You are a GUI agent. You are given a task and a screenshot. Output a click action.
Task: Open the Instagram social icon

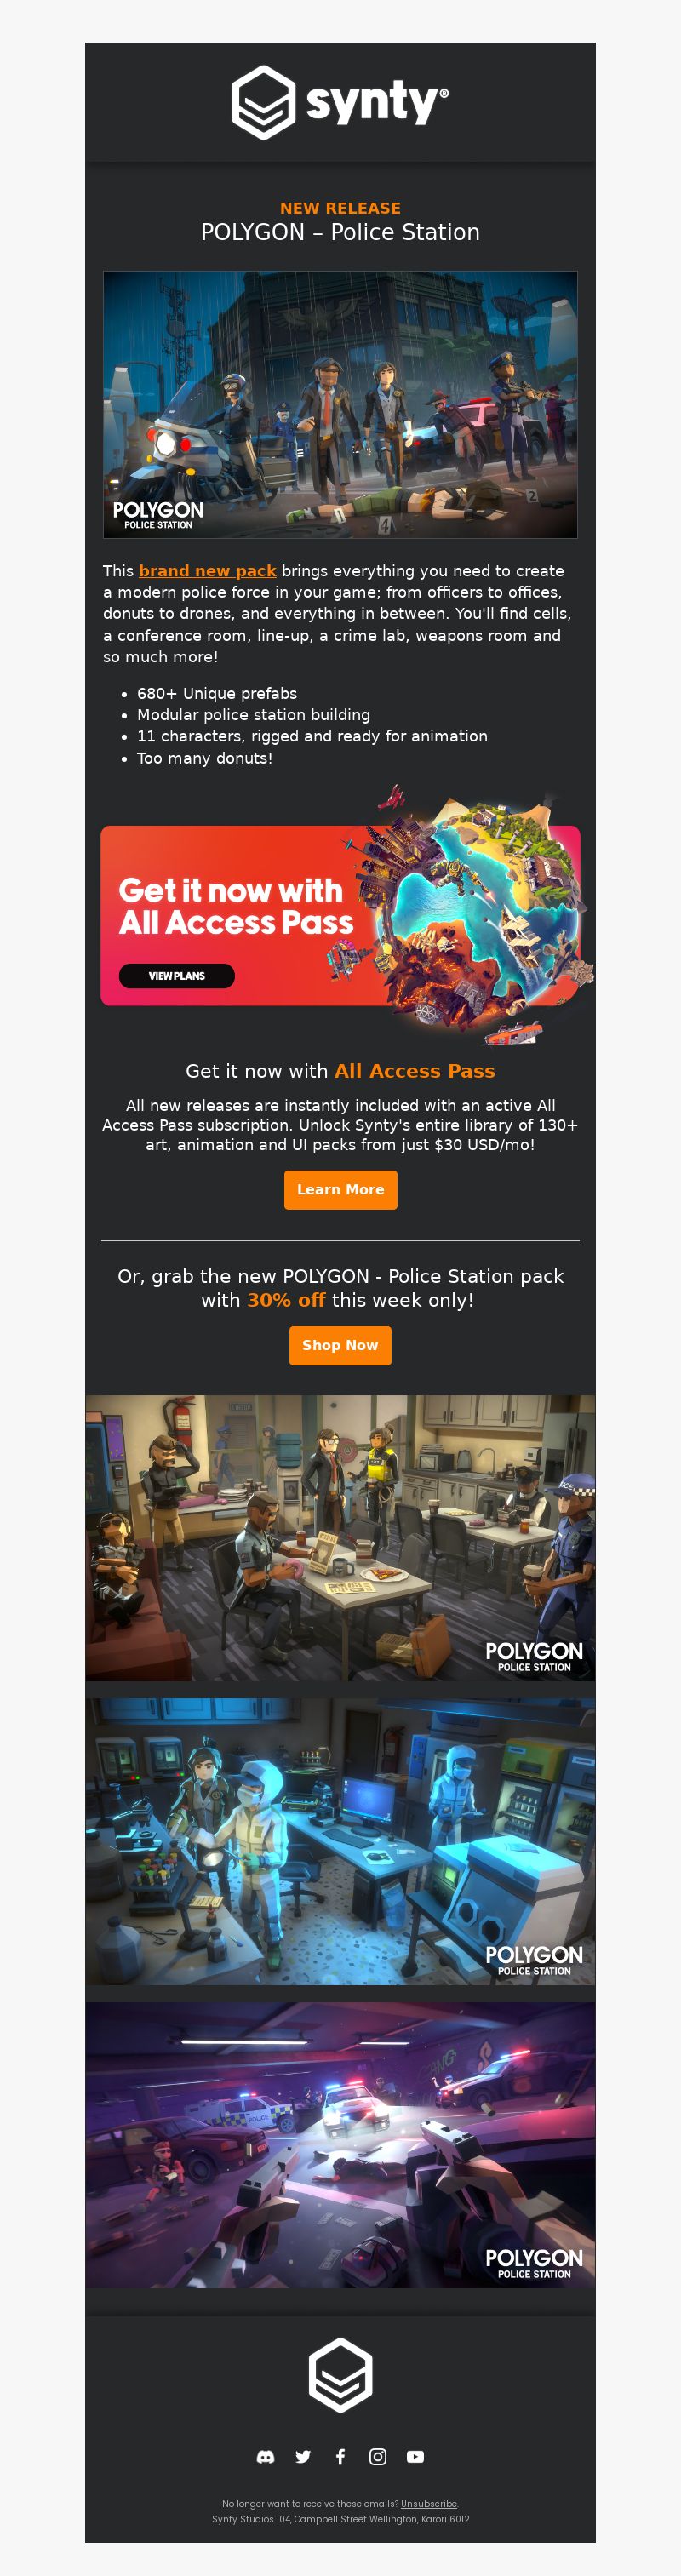point(378,2456)
